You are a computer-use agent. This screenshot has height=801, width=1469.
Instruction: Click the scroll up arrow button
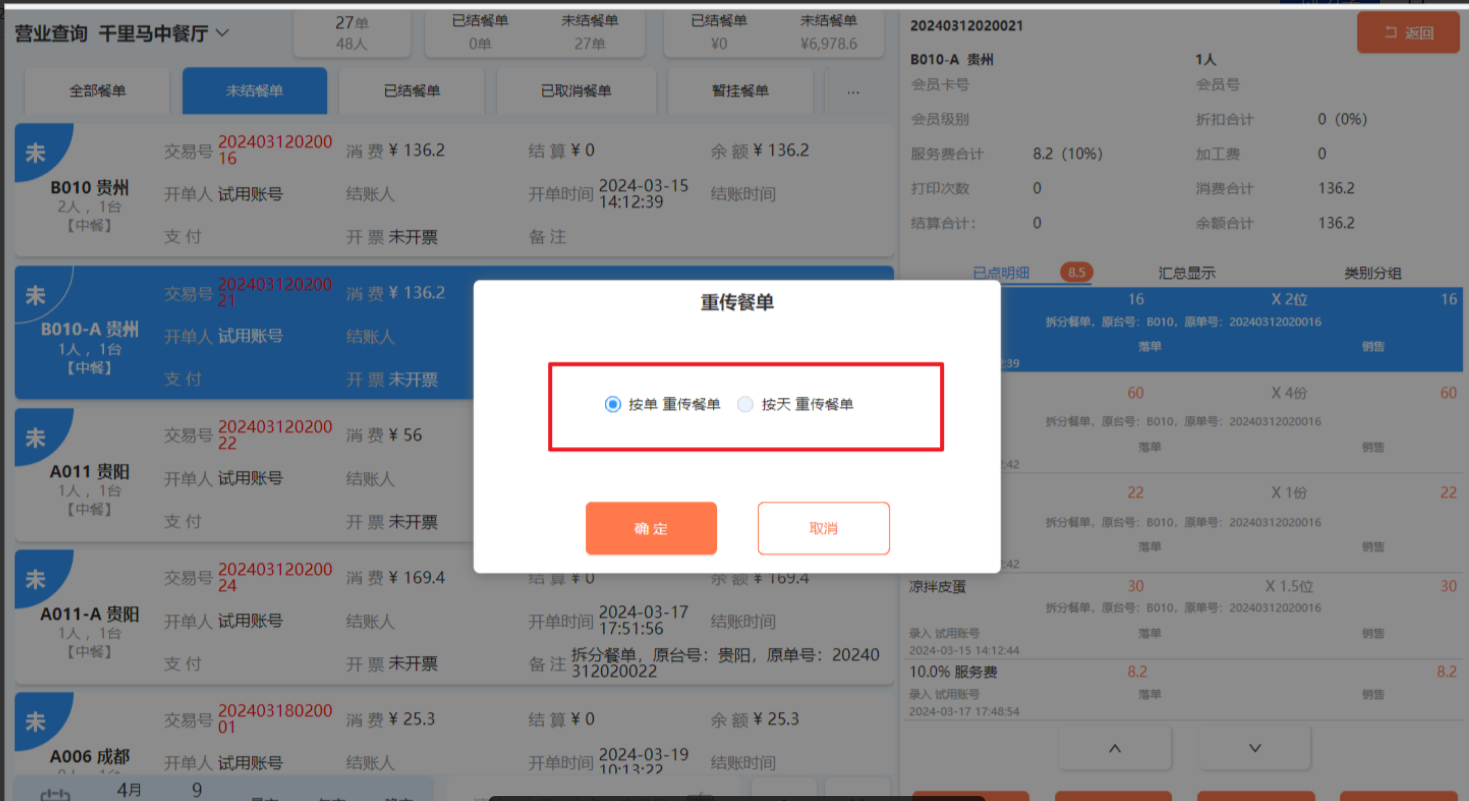coord(1115,748)
